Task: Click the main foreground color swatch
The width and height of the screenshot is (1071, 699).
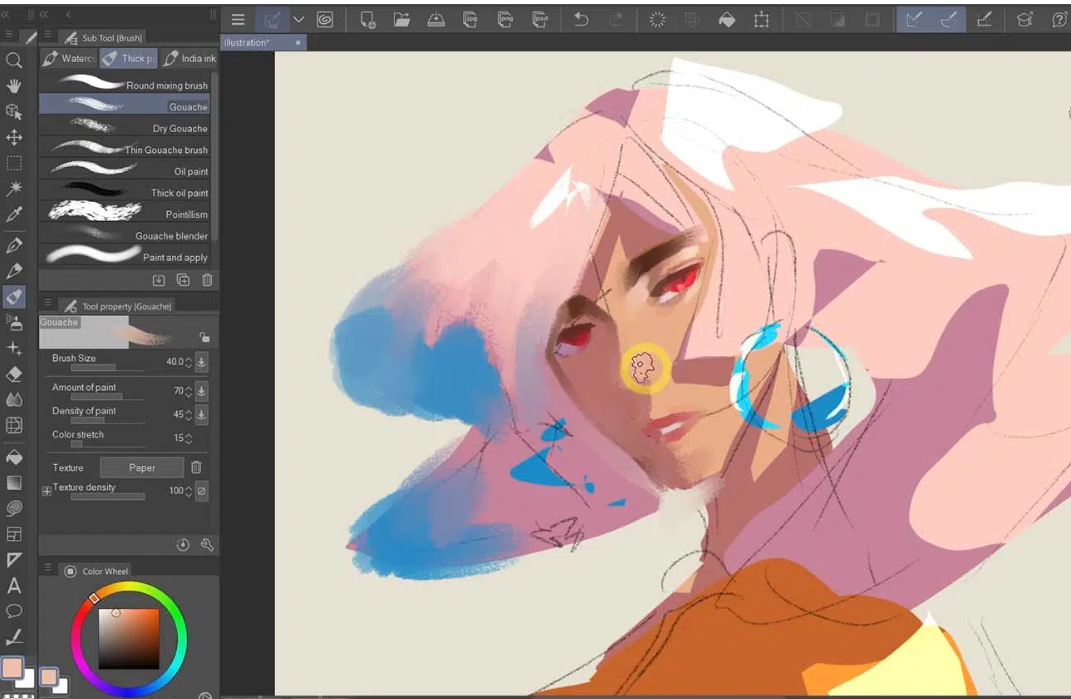Action: (12, 668)
